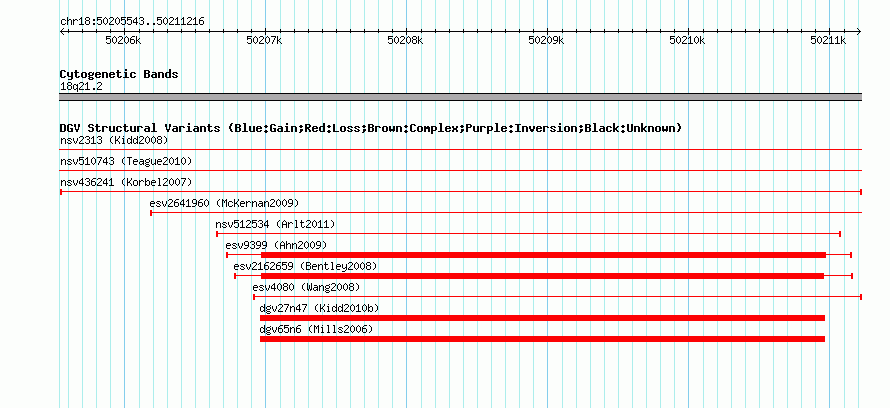Click the 50207k ruler mark
The height and width of the screenshot is (408, 890).
(265, 40)
